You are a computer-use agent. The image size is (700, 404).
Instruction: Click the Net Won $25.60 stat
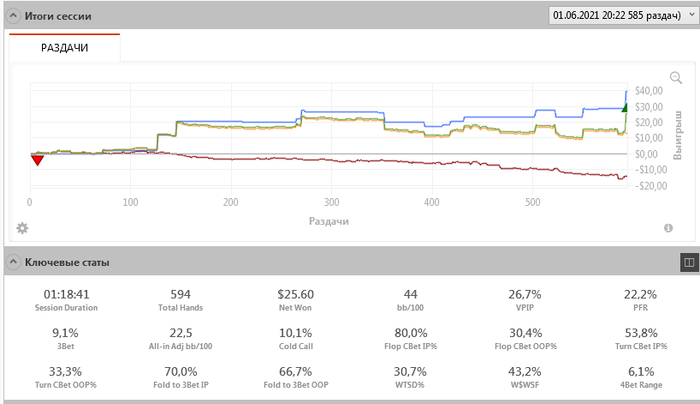coord(295,300)
